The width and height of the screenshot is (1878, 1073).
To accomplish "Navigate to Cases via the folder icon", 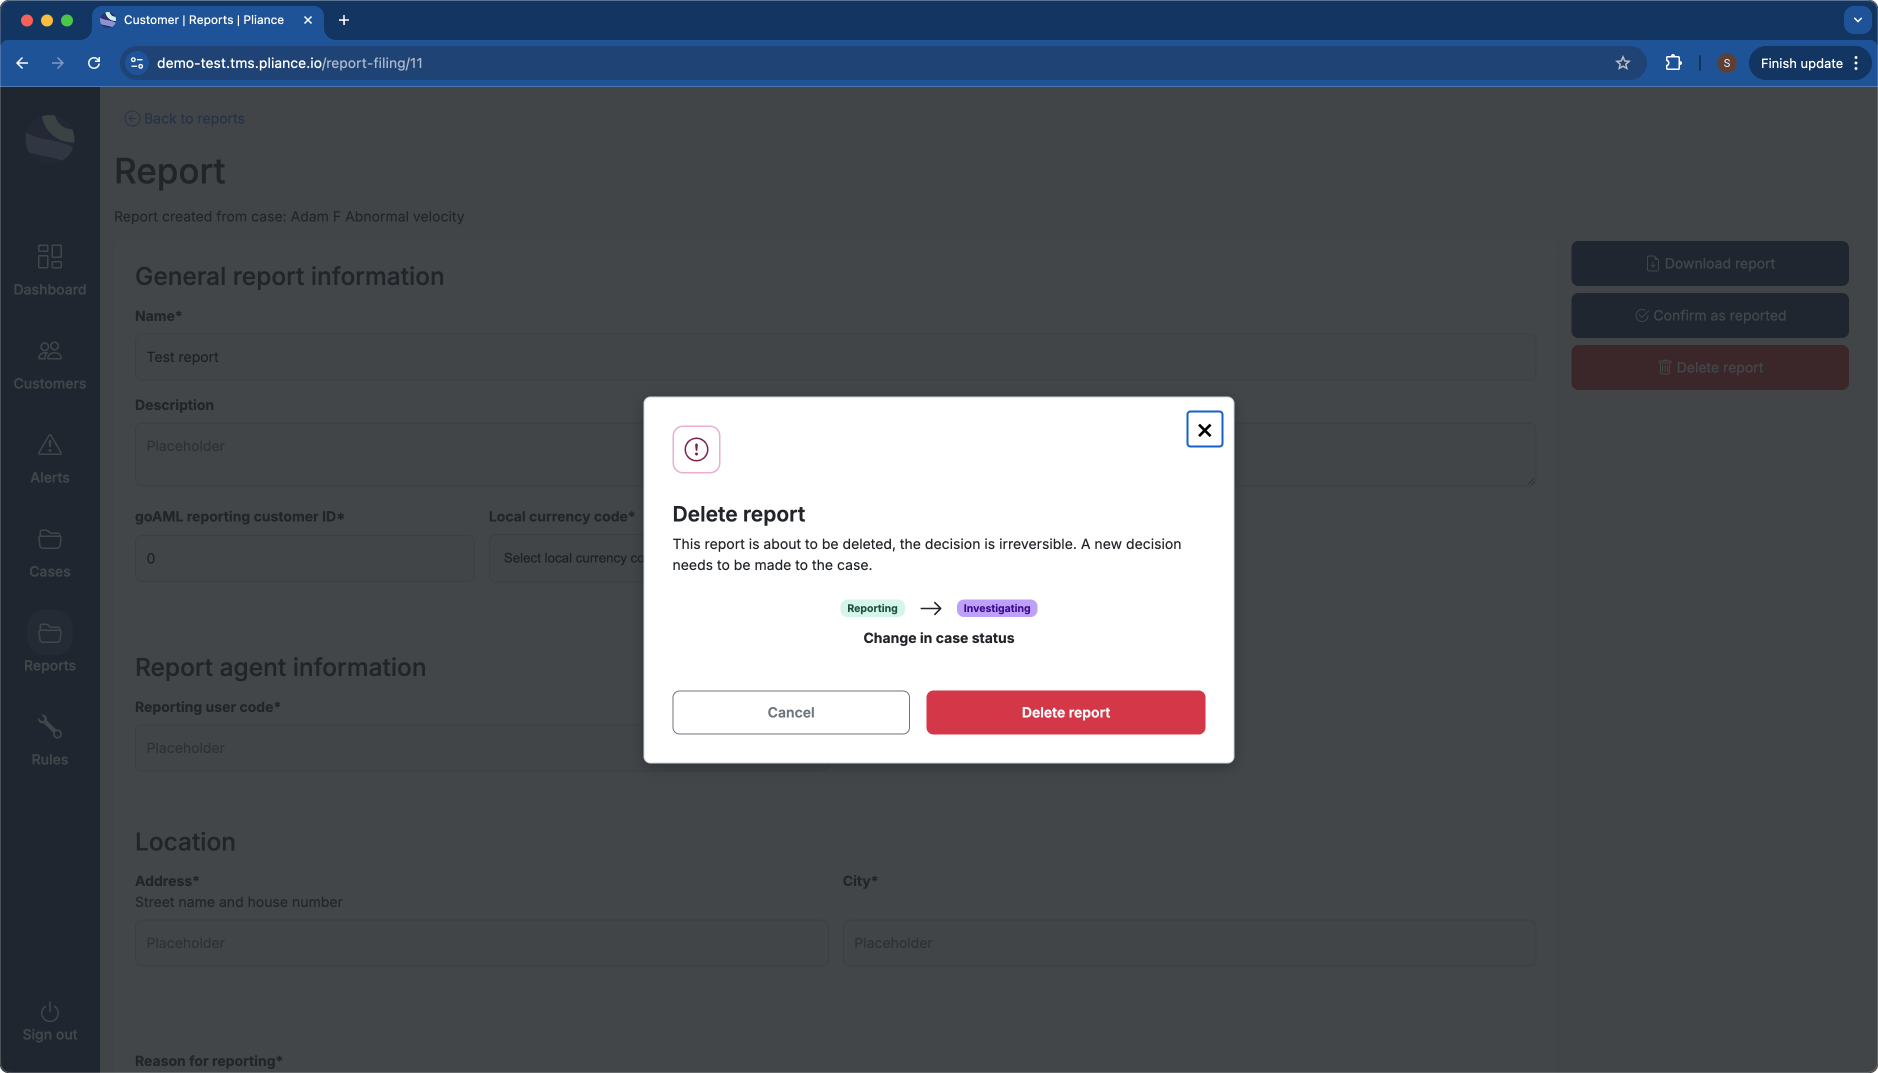I will (x=49, y=550).
